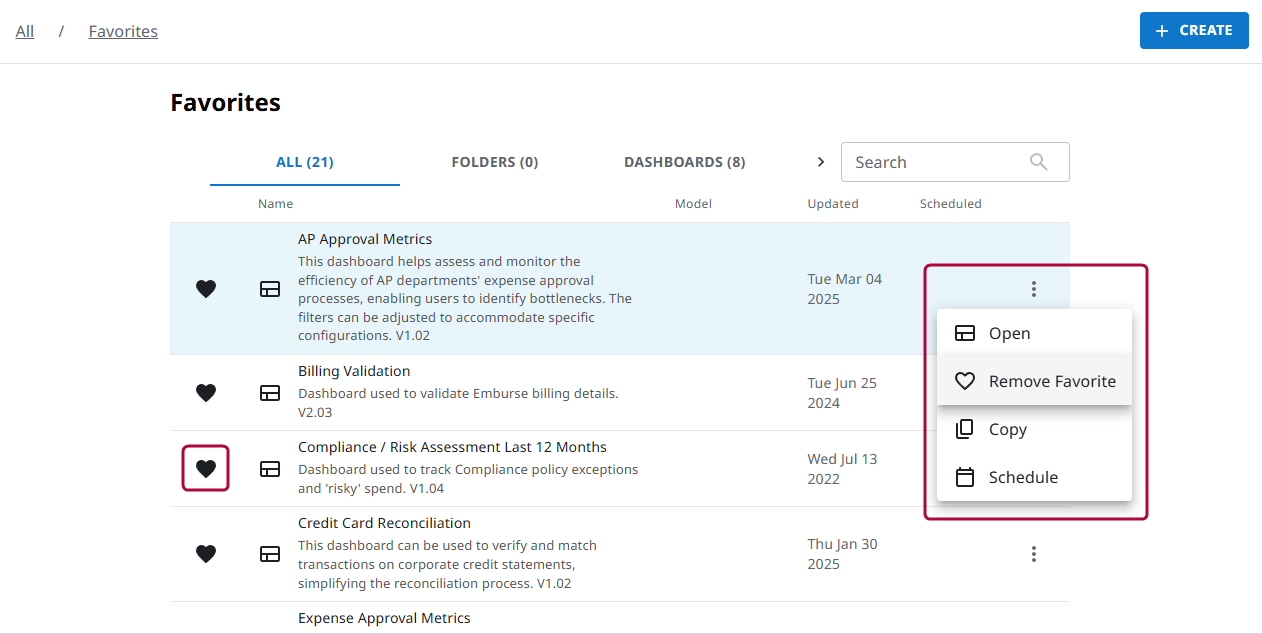Unfavorite Billing Validation via its heart toggle

point(206,393)
